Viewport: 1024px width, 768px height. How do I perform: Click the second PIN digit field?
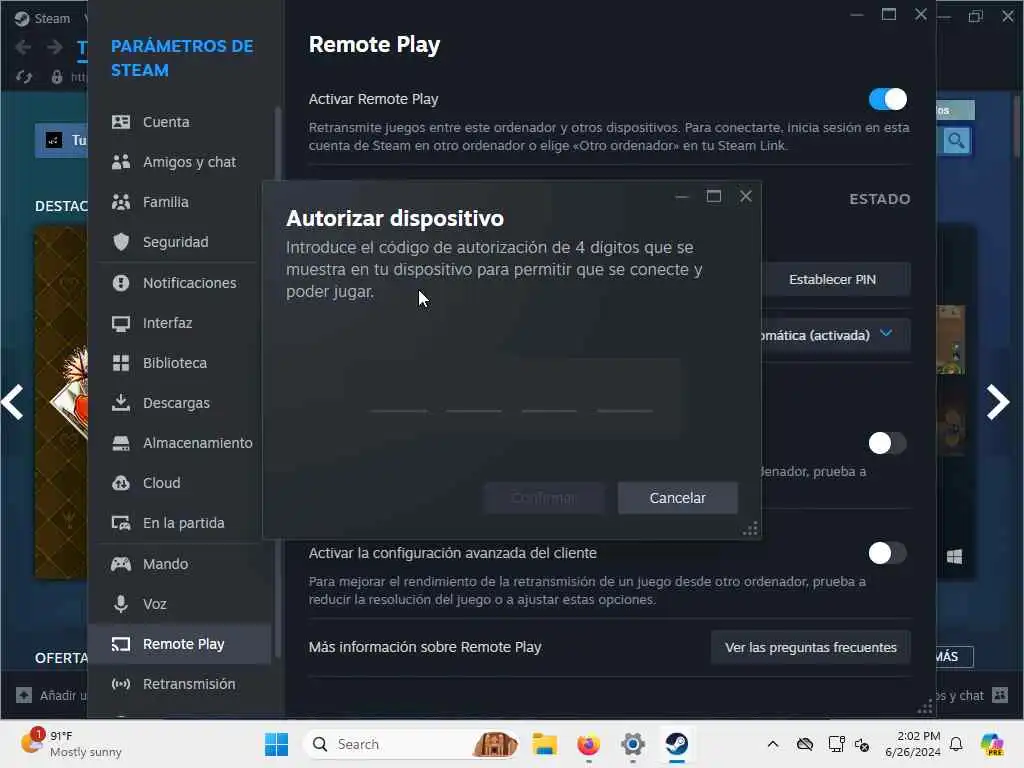pyautogui.click(x=474, y=398)
